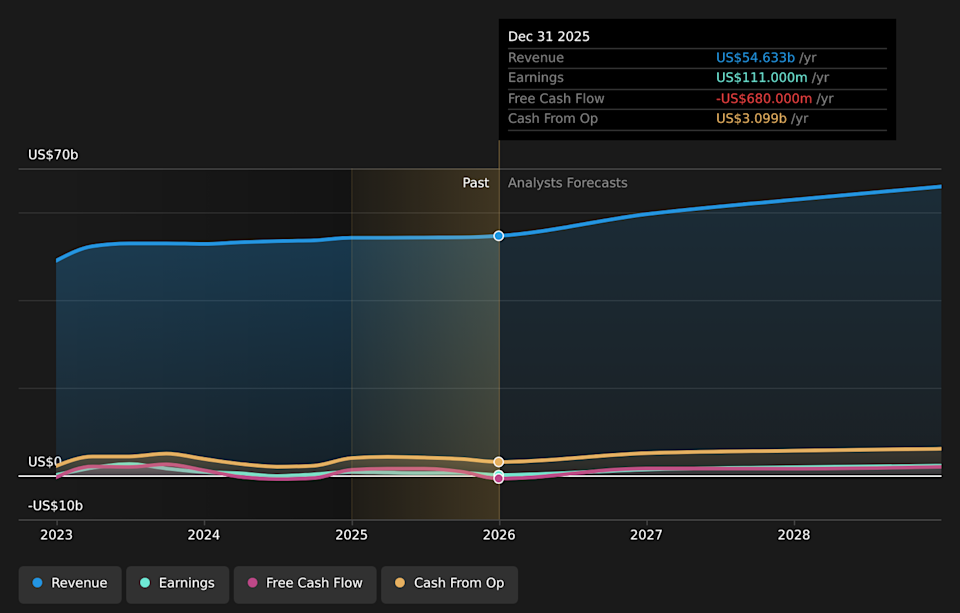Screen dimensions: 960x613
Task: Switch to the Past section of chart
Action: coord(476,182)
